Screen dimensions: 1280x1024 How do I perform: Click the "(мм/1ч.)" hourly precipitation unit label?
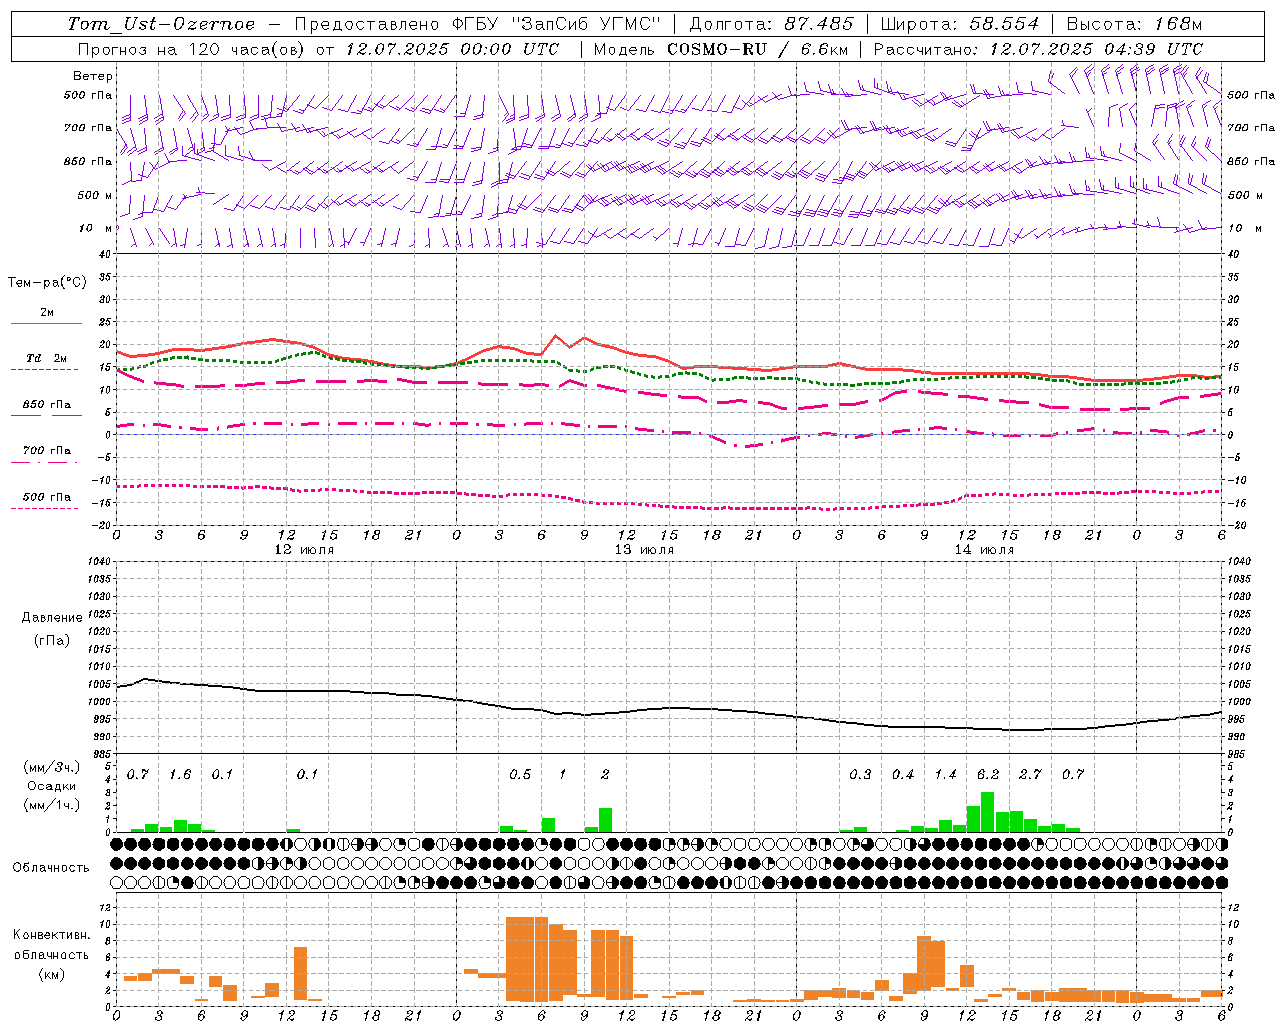(x=52, y=805)
